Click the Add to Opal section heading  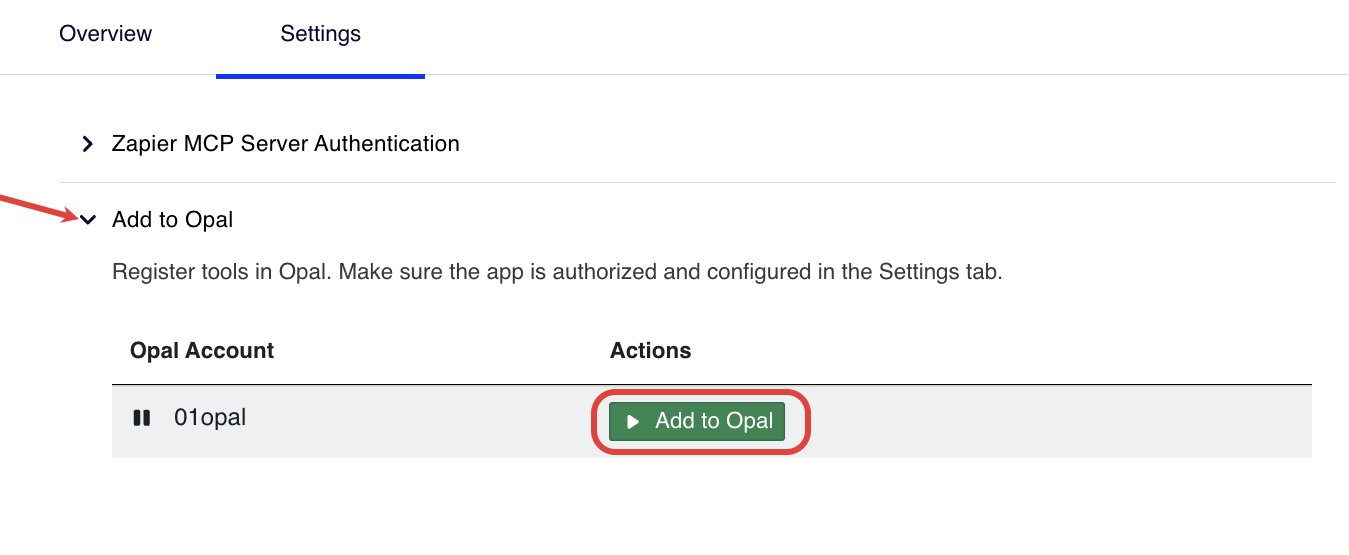point(173,220)
